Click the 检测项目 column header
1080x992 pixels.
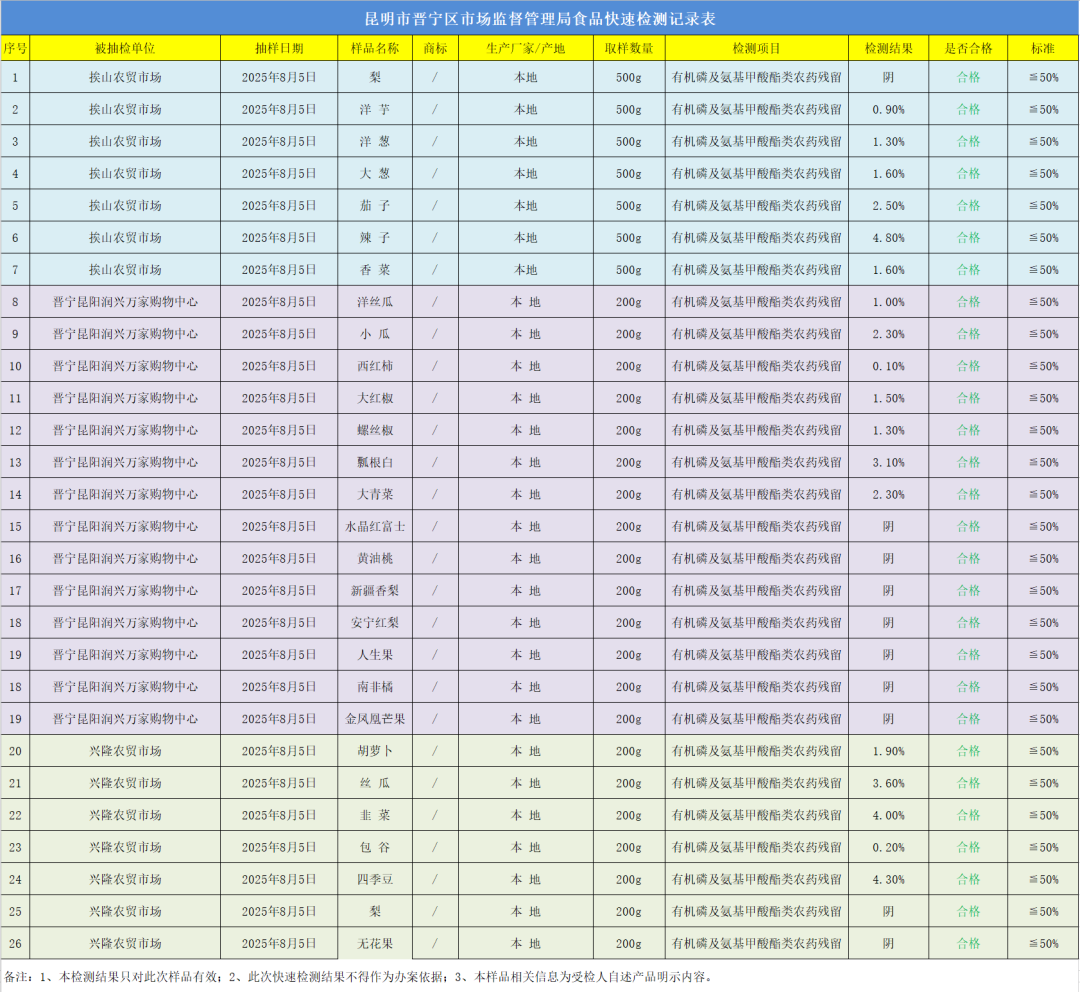pos(756,48)
